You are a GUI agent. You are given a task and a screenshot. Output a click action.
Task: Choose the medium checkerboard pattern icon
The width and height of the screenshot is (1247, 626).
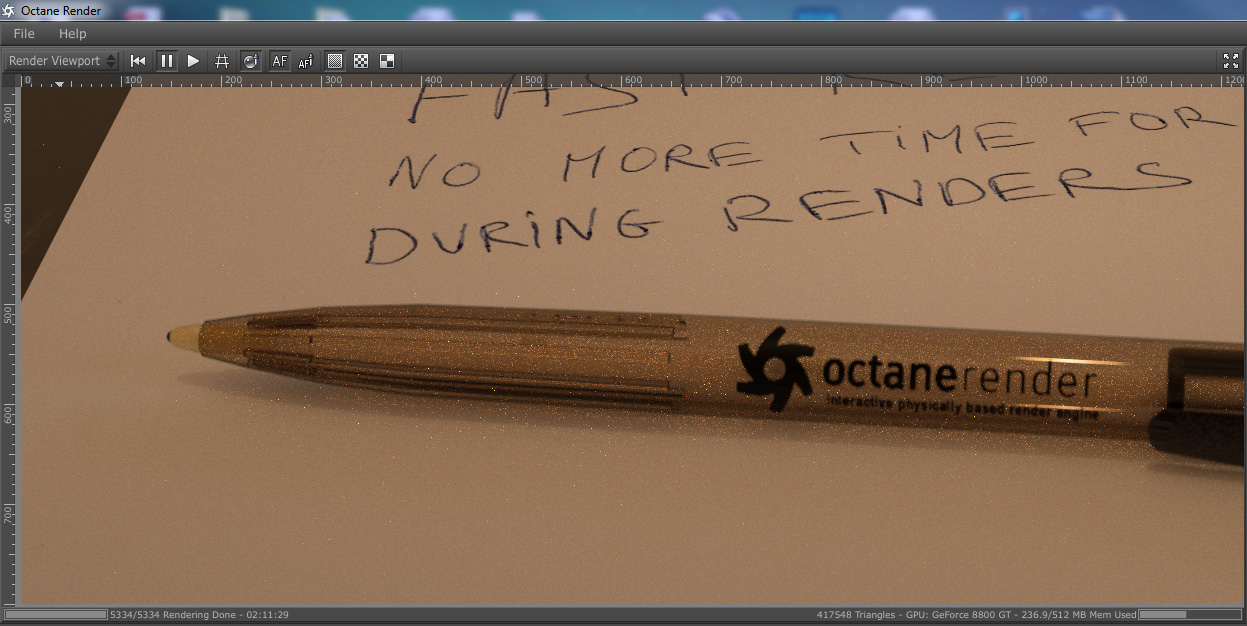[361, 61]
